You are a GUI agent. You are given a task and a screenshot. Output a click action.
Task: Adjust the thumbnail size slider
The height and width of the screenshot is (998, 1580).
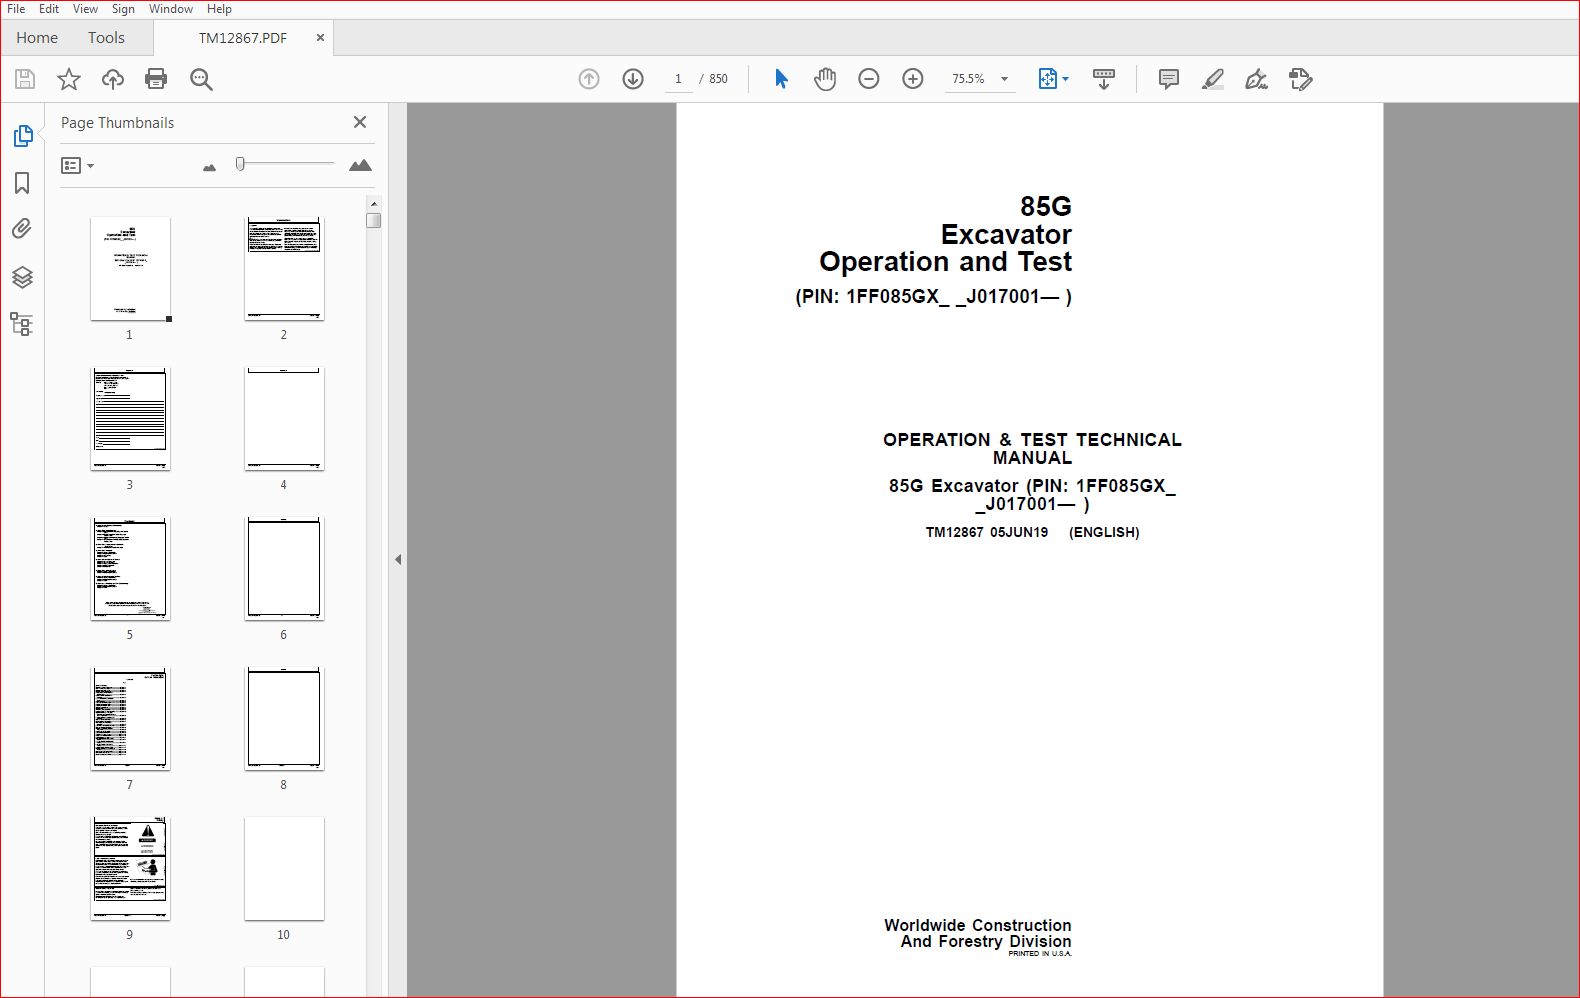240,164
